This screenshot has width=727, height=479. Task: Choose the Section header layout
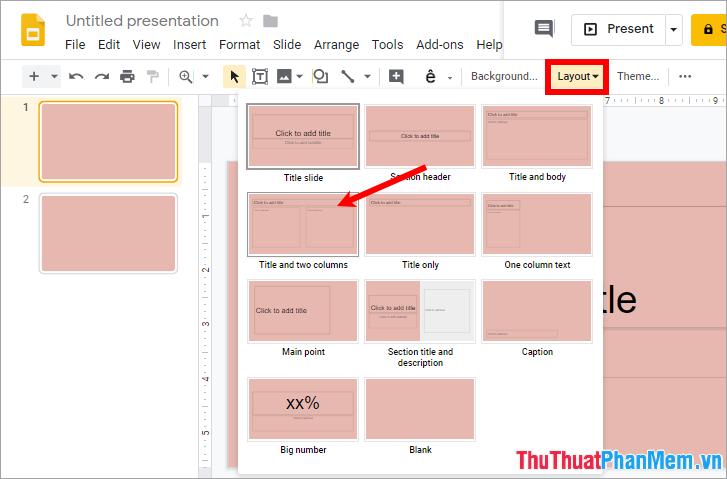click(420, 136)
